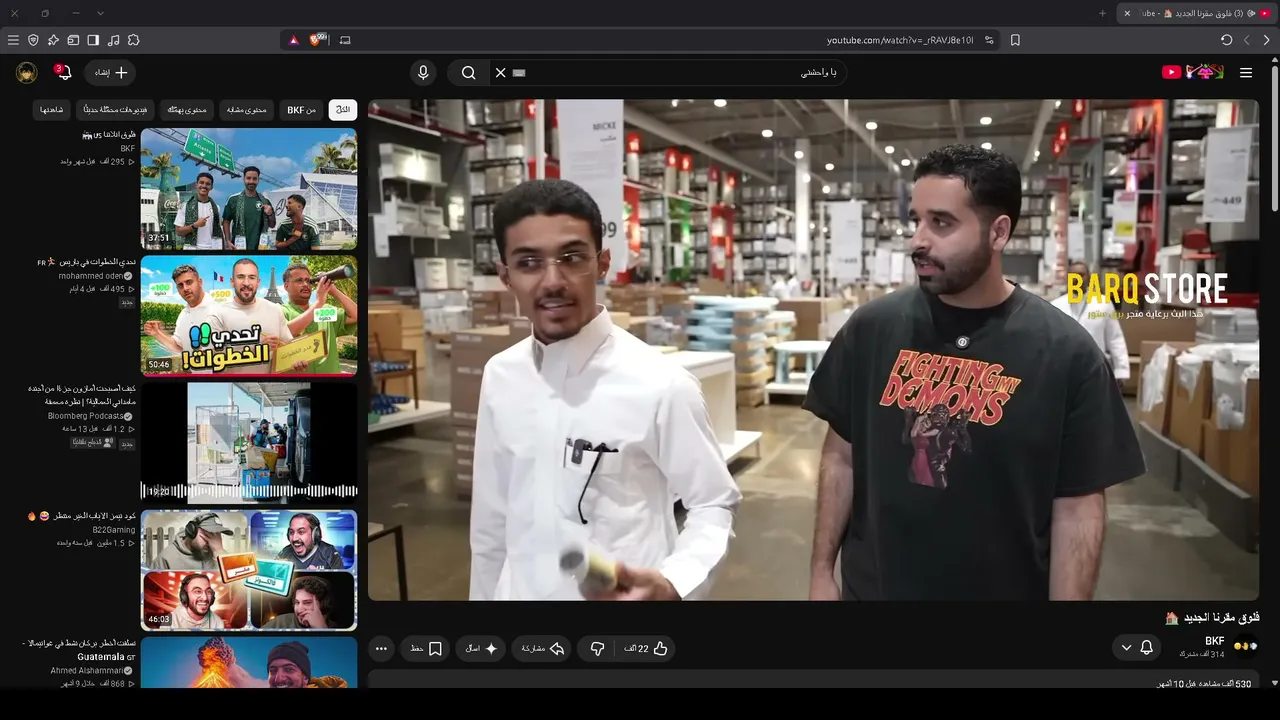Open the Bloomberg Podcasts video thumbnail
Screen dimensions: 1280x720
[249, 442]
